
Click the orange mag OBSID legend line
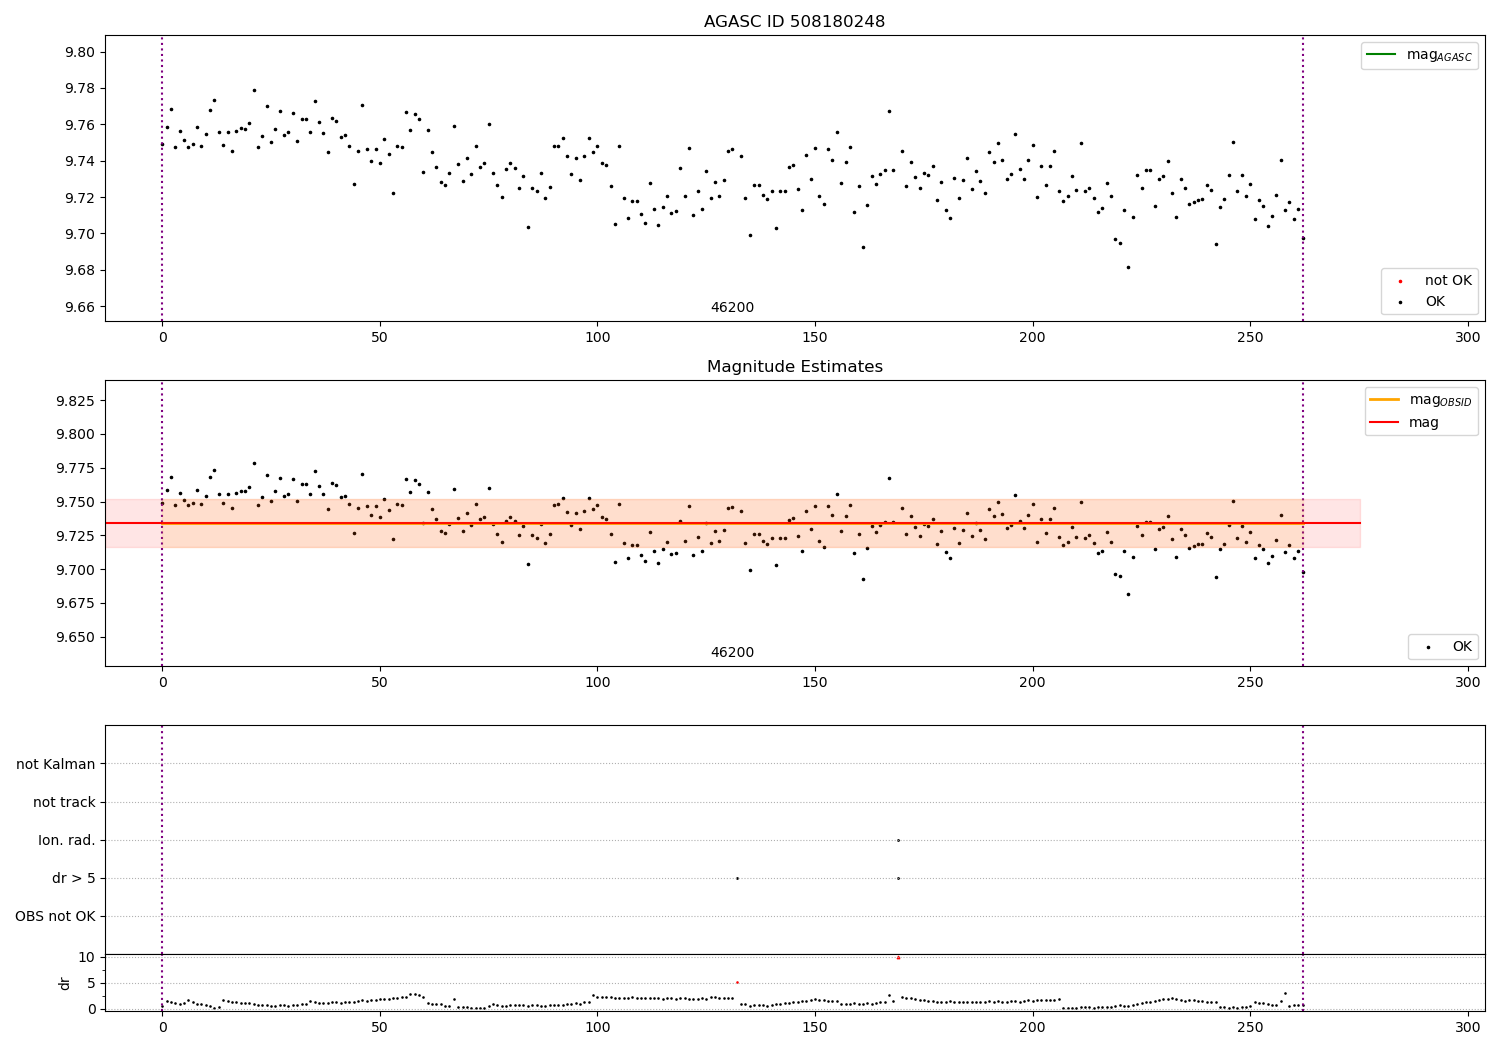[1384, 400]
